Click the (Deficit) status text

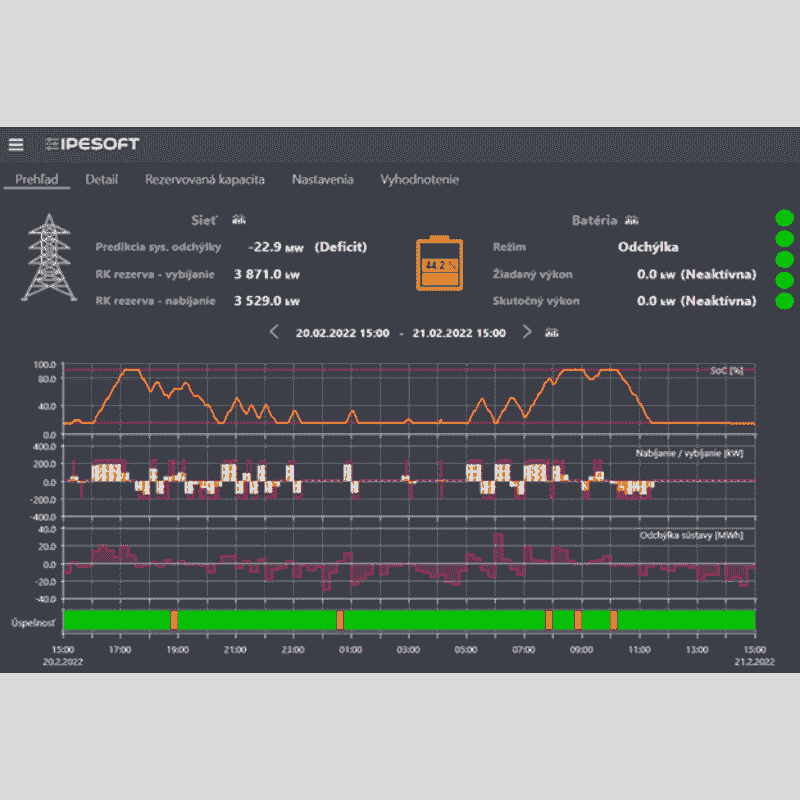tap(340, 247)
